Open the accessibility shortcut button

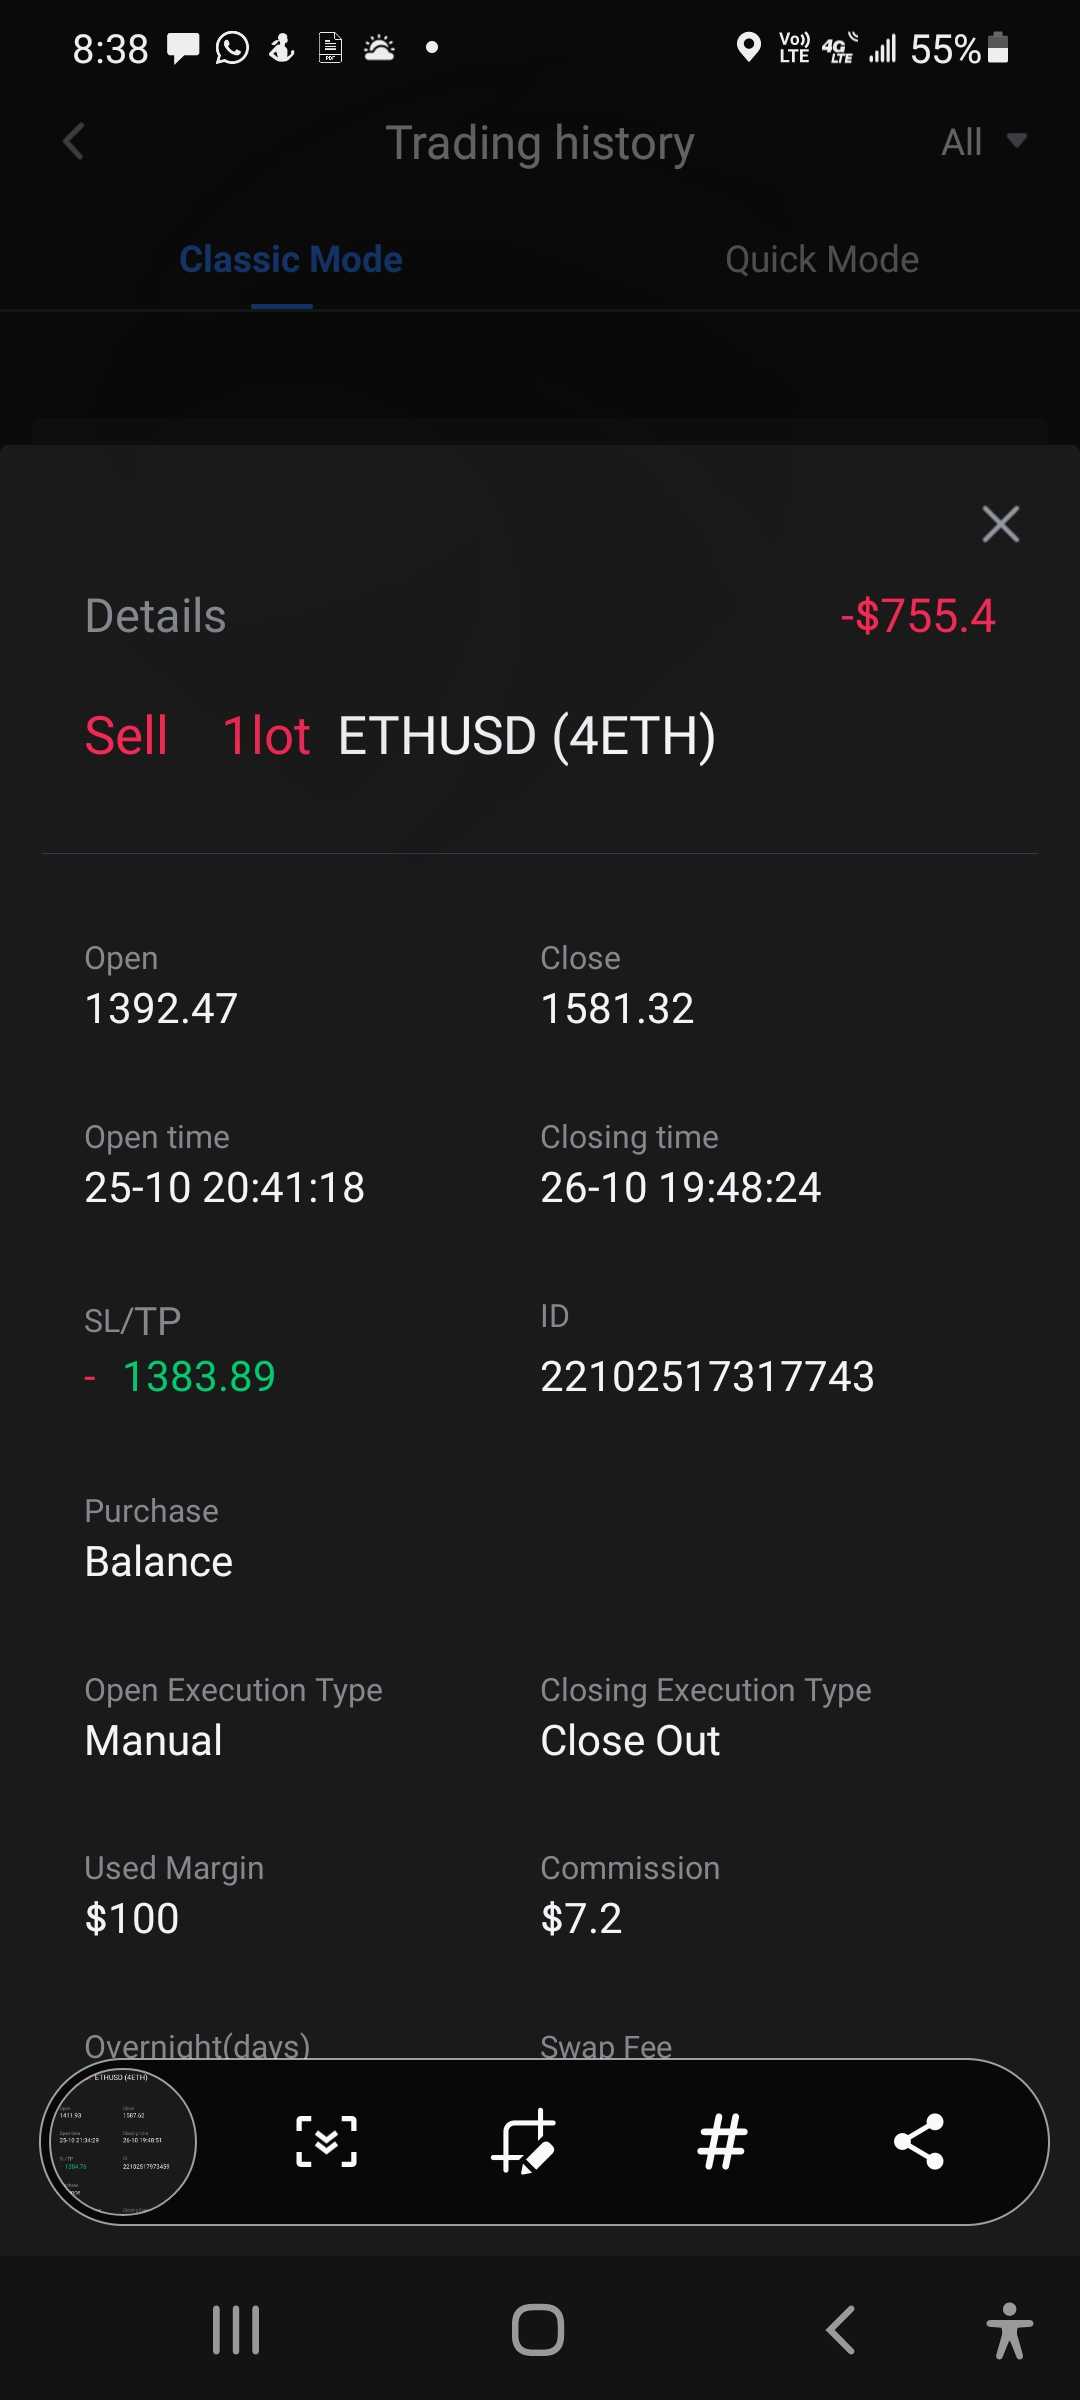[1008, 2330]
